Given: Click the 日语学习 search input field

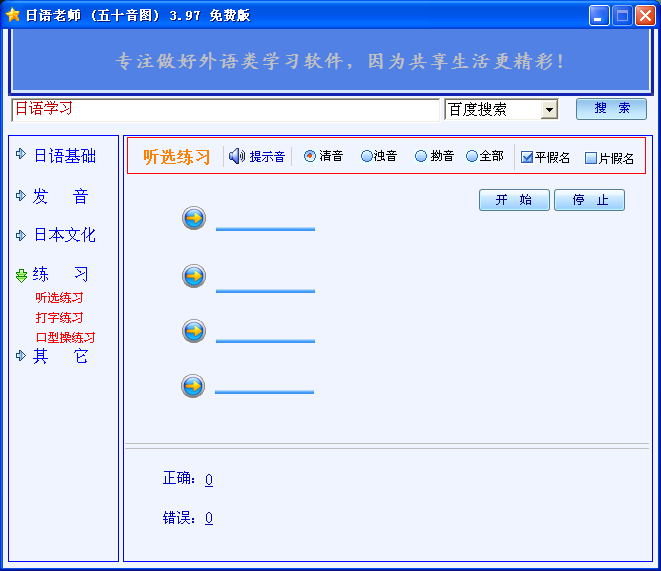Looking at the screenshot, I should point(226,110).
